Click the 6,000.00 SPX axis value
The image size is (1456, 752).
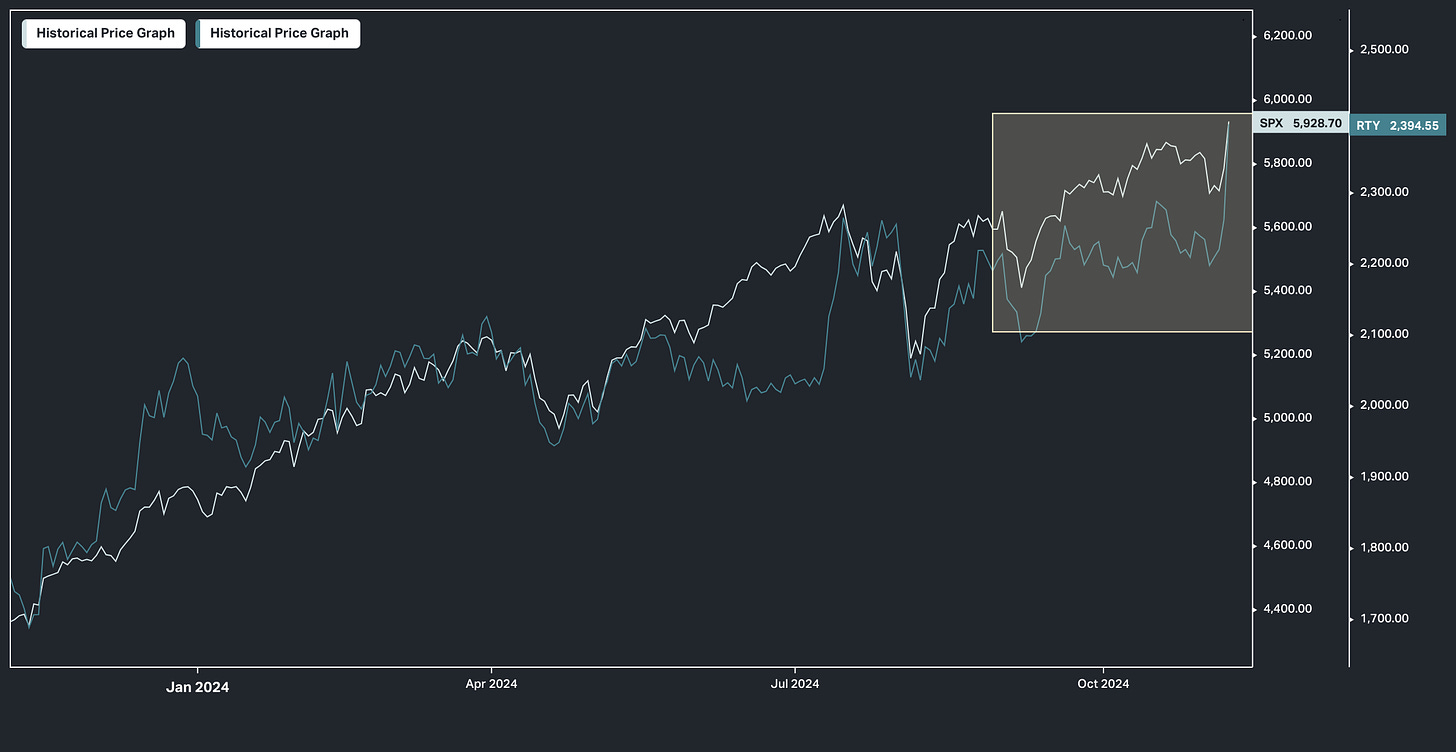pyautogui.click(x=1288, y=99)
